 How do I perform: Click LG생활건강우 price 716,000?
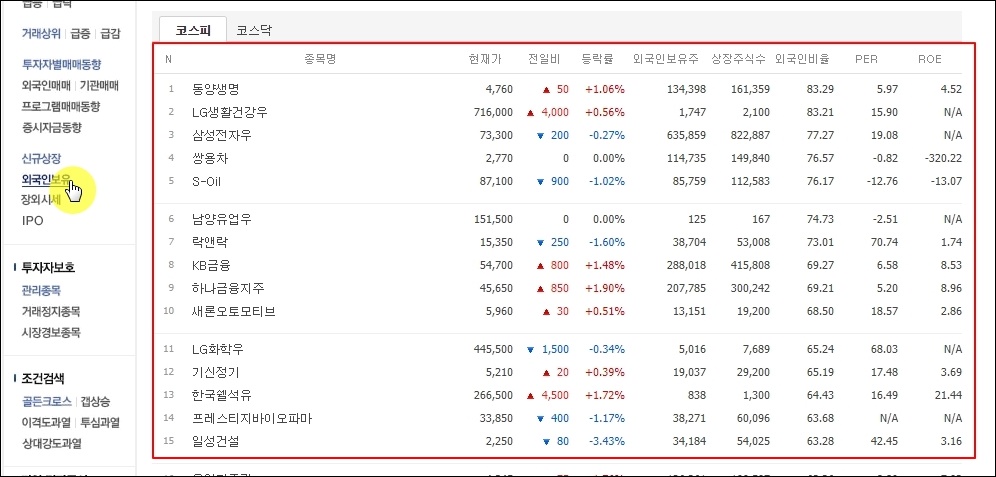pyautogui.click(x=494, y=112)
